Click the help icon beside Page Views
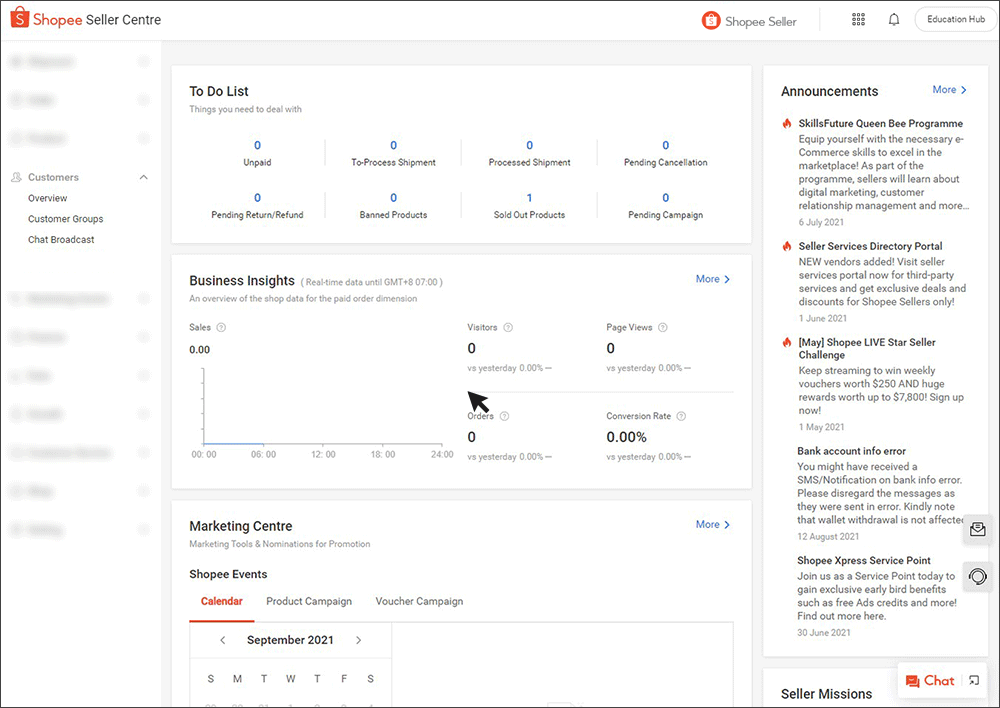 [662, 328]
